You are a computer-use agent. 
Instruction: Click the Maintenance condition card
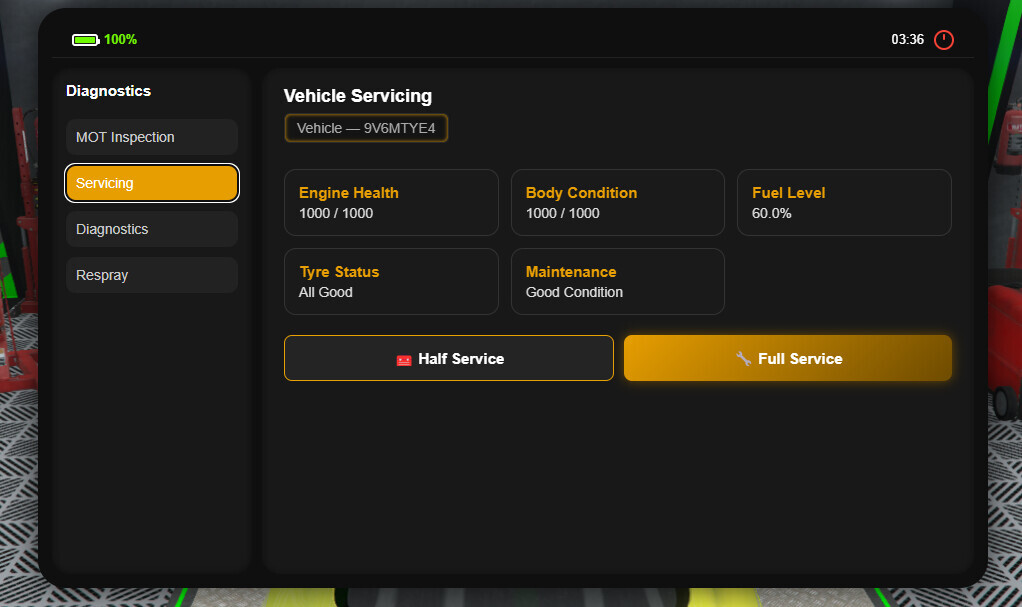(618, 281)
